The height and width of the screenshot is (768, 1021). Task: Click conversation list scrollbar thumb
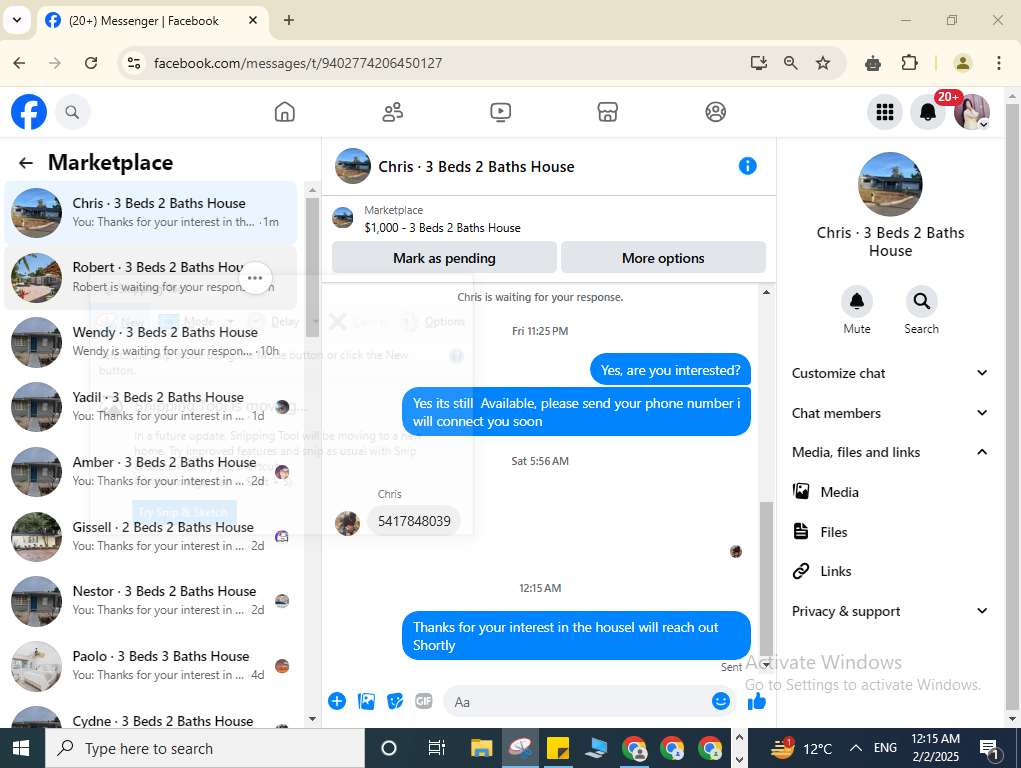pyautogui.click(x=313, y=267)
